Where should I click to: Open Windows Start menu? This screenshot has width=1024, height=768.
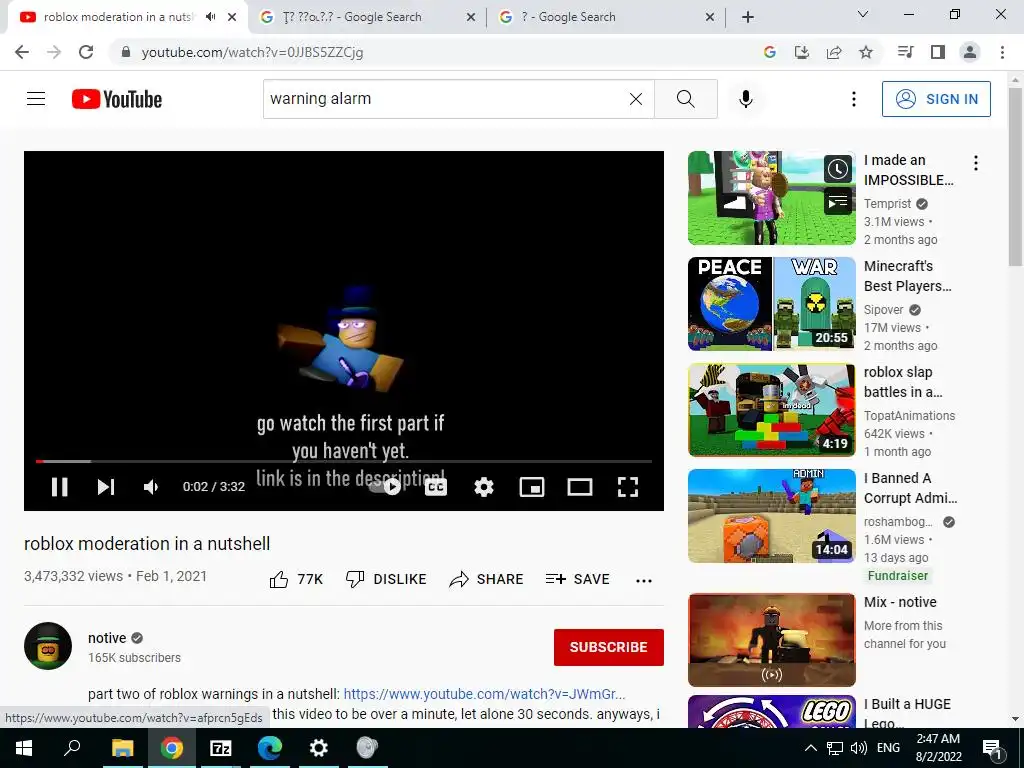tap(23, 748)
